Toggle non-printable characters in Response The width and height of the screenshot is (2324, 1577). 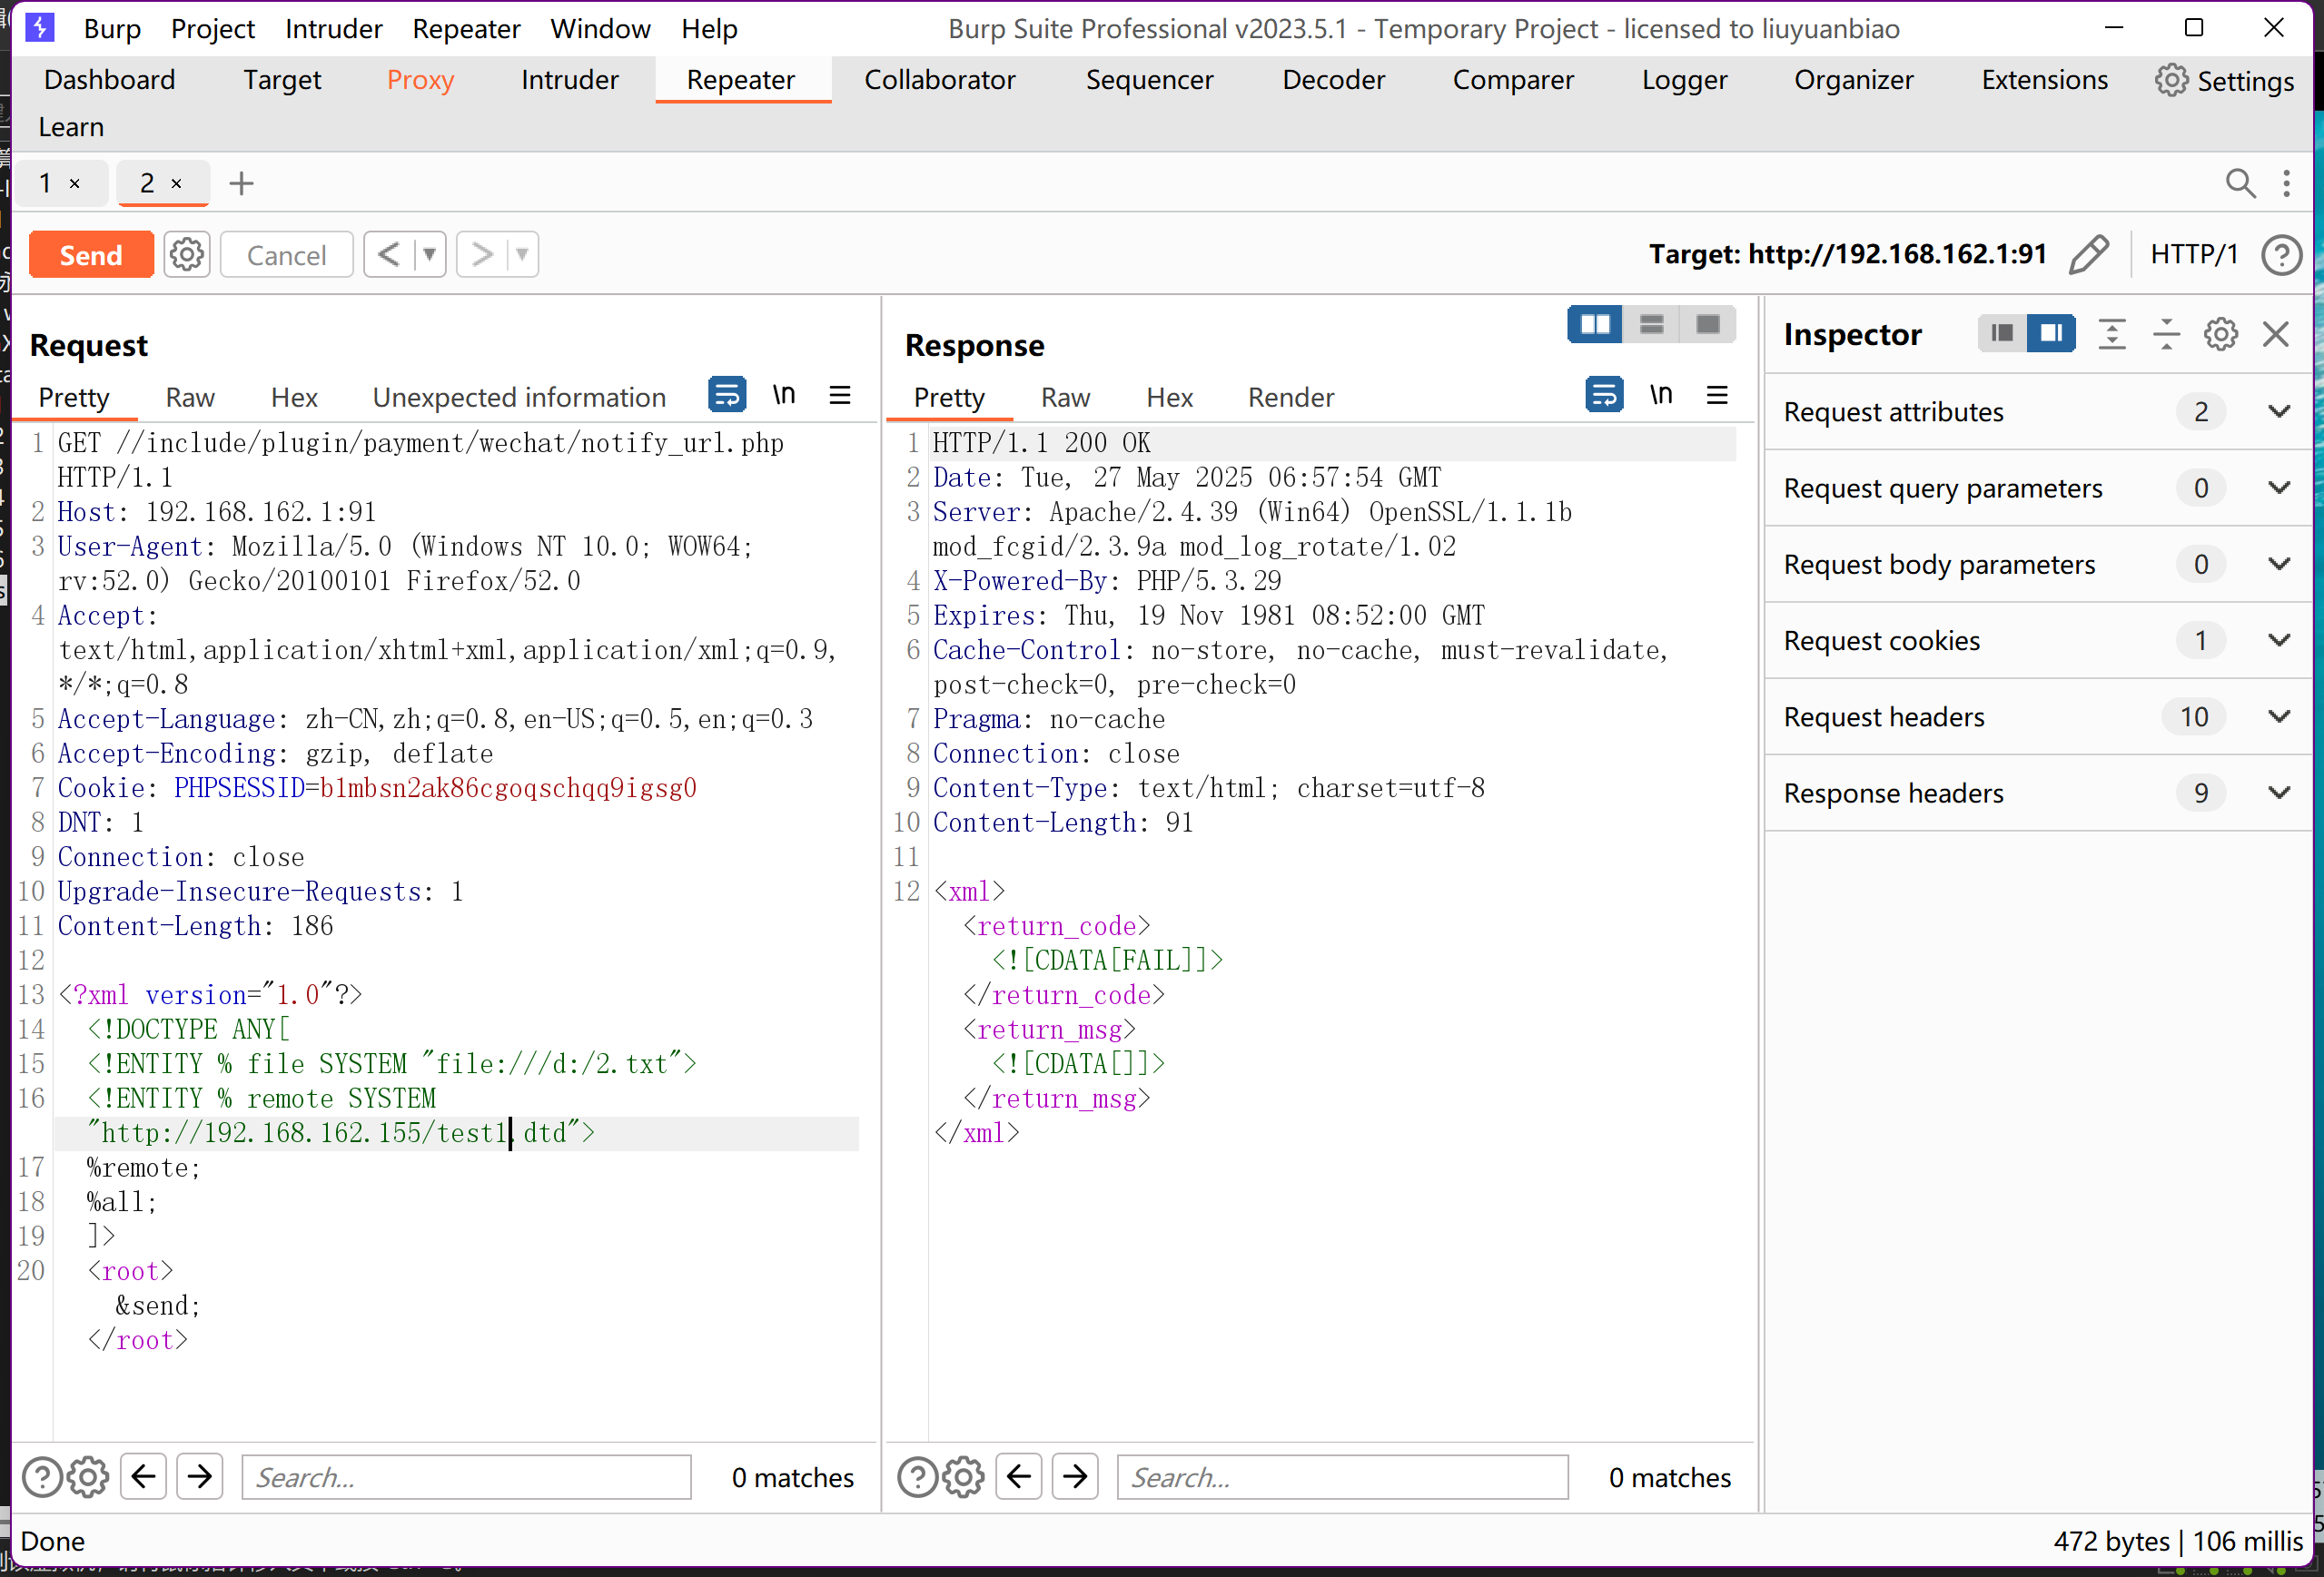pyautogui.click(x=1660, y=395)
